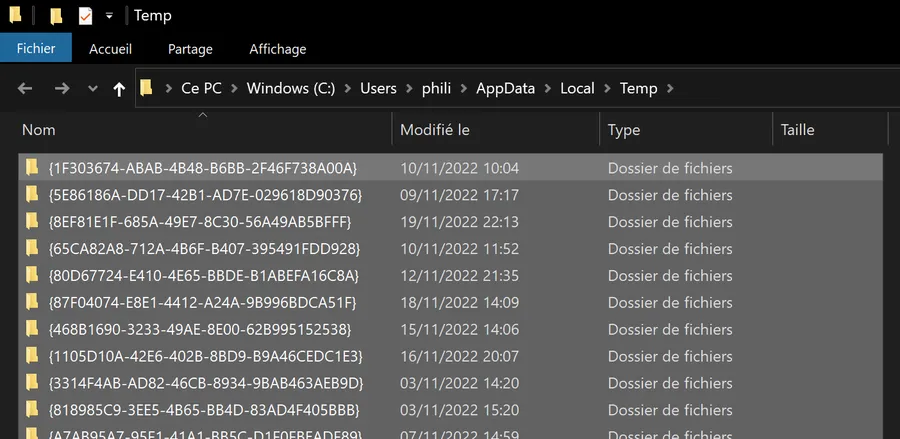Click folder icon of {8EF81E1F-685A-49E7-8C30-56A49AB5BFFF}
The width and height of the screenshot is (900, 439).
32,221
